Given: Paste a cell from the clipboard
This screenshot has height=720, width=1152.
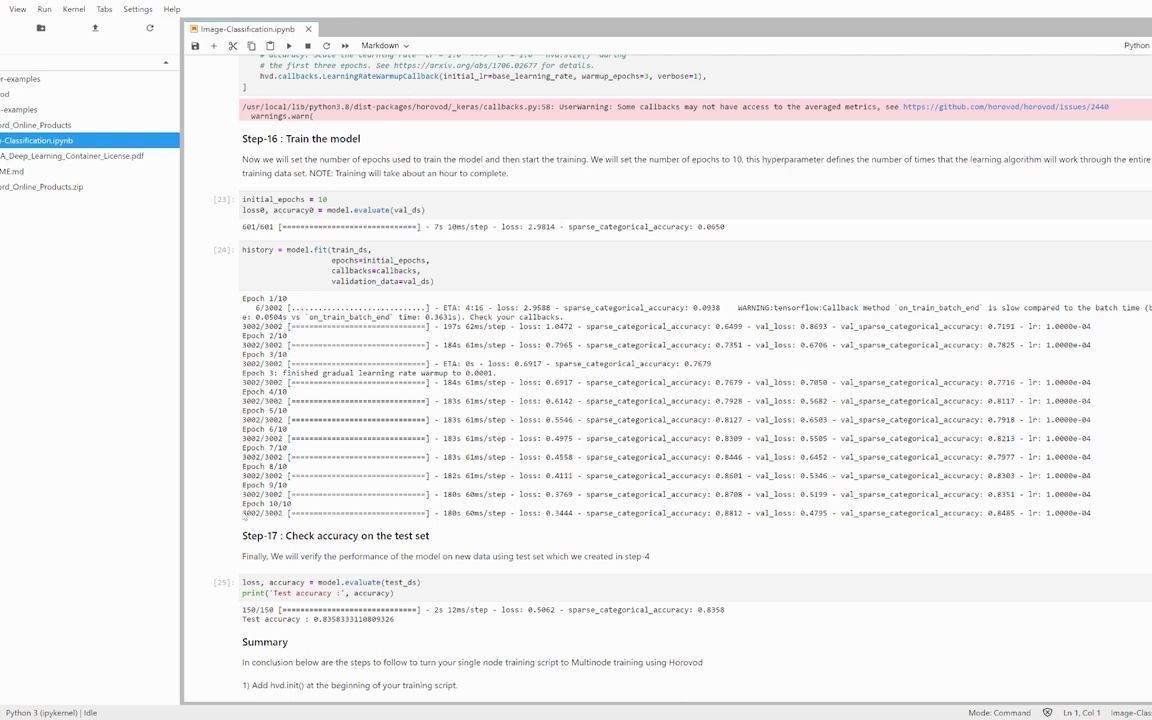Looking at the screenshot, I should click(270, 45).
